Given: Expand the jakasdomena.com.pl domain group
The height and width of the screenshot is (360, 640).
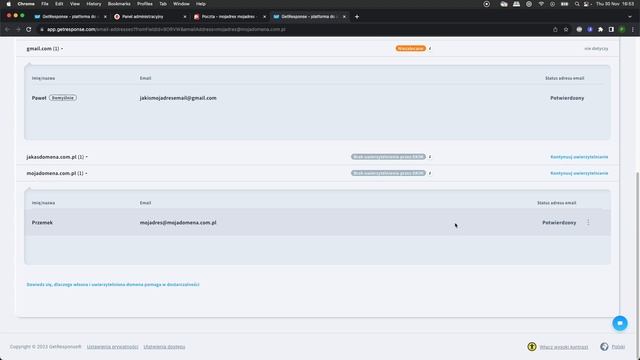Looking at the screenshot, I should (x=57, y=157).
